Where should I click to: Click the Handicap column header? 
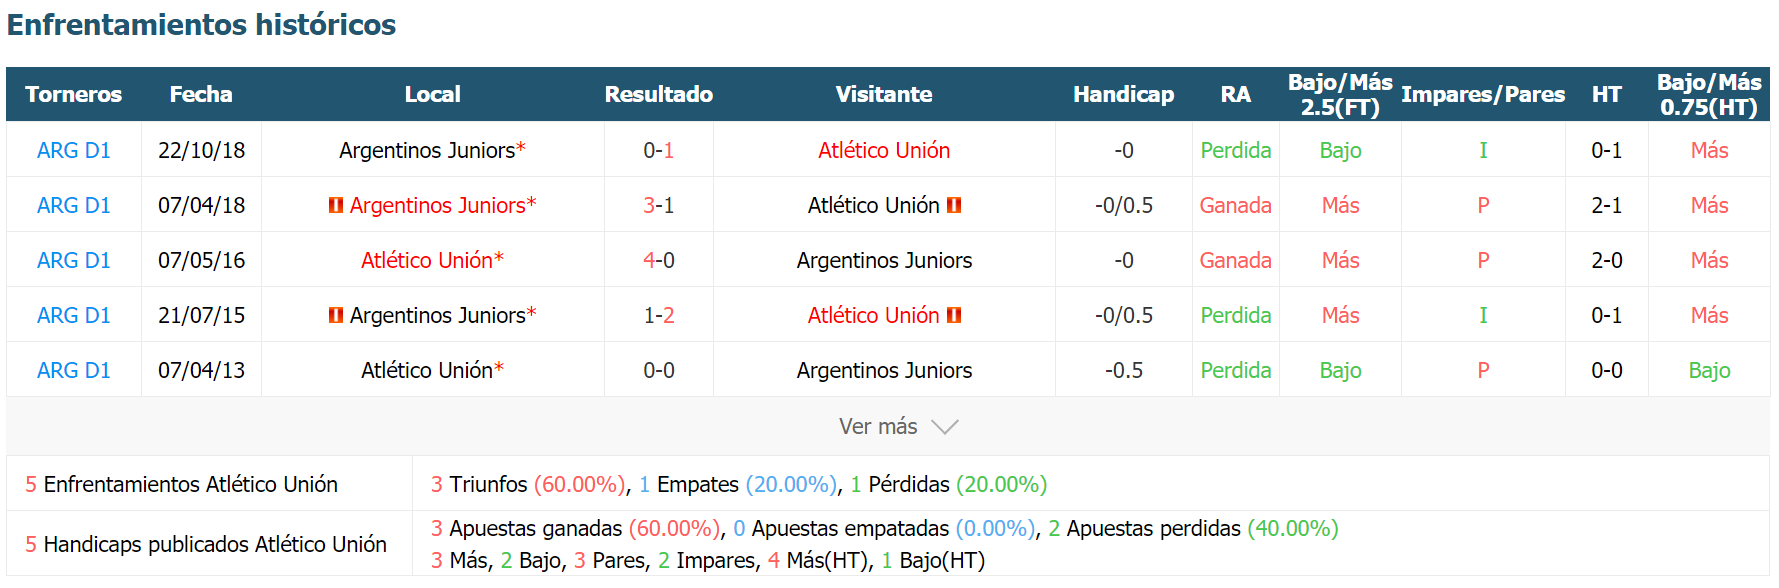pyautogui.click(x=1124, y=94)
